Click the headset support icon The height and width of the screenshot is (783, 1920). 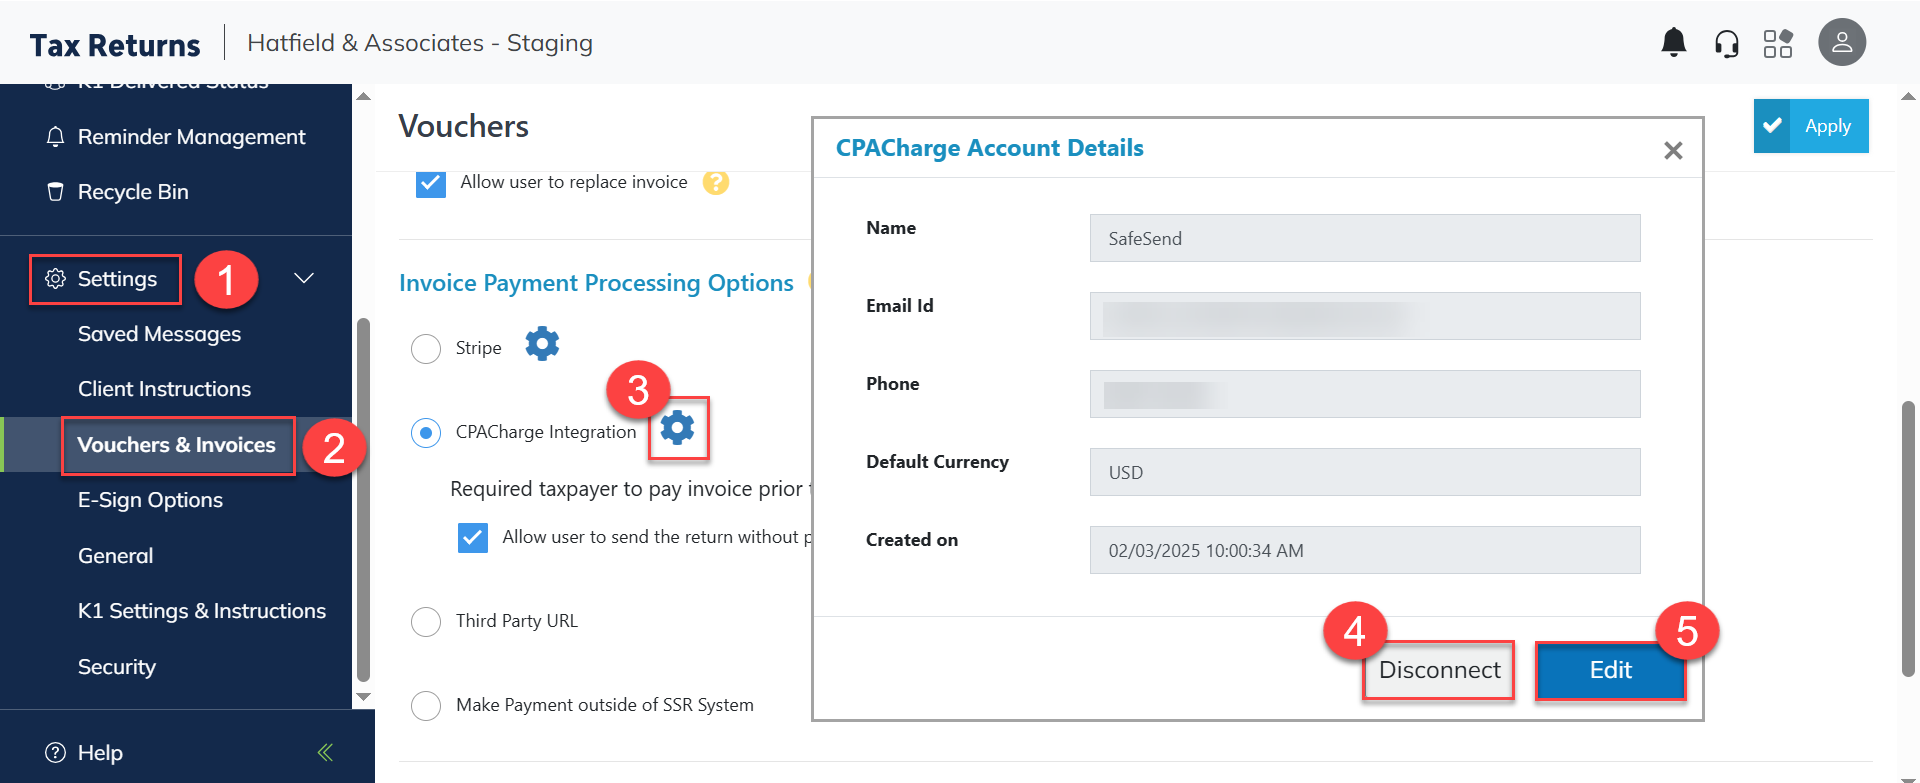coord(1726,44)
